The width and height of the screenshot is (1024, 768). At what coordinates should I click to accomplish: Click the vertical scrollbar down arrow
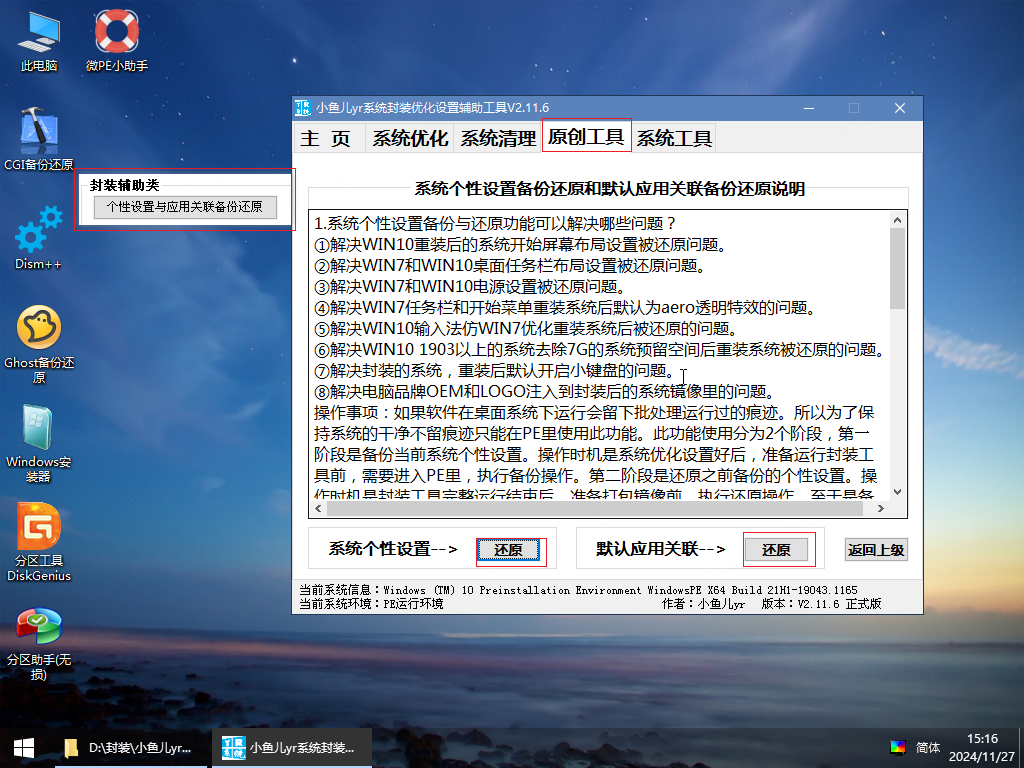(x=896, y=492)
